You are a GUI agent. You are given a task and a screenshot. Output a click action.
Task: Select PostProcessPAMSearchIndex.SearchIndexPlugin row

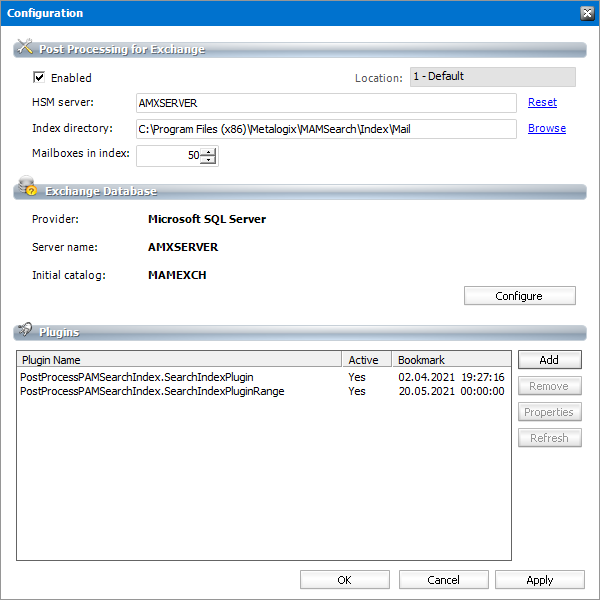263,377
